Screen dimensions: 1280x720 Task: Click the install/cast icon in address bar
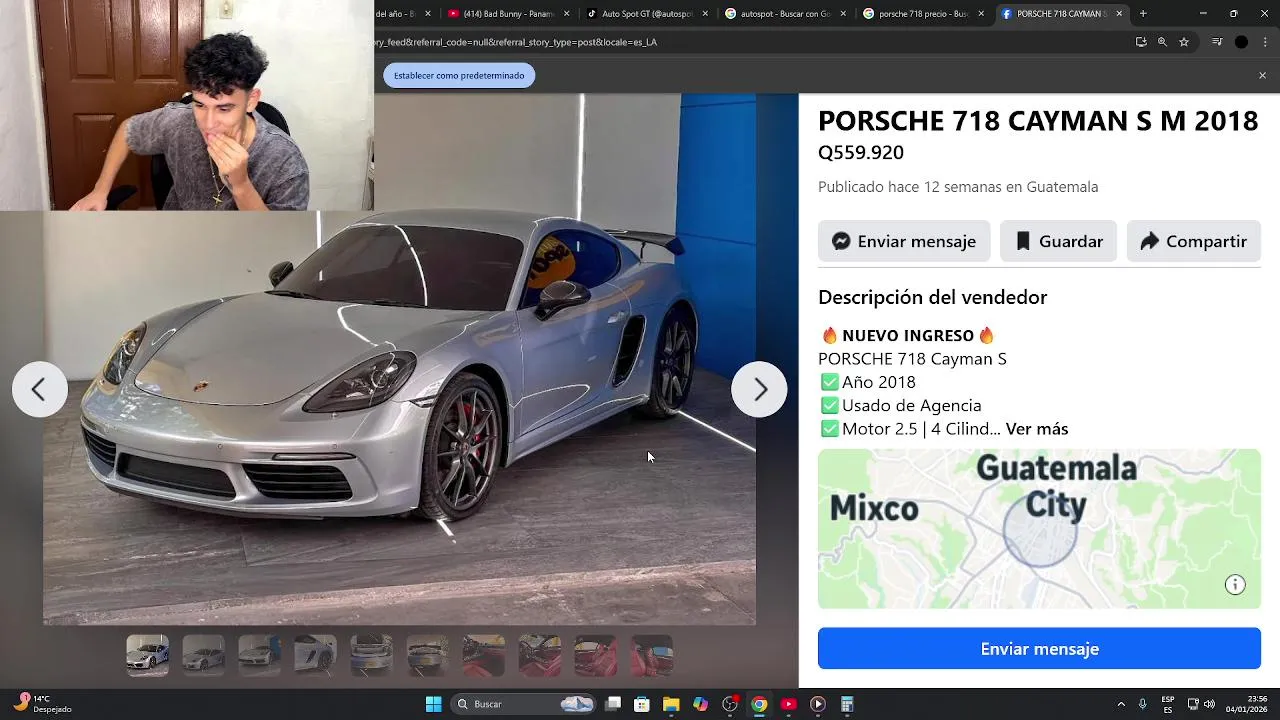(1141, 42)
